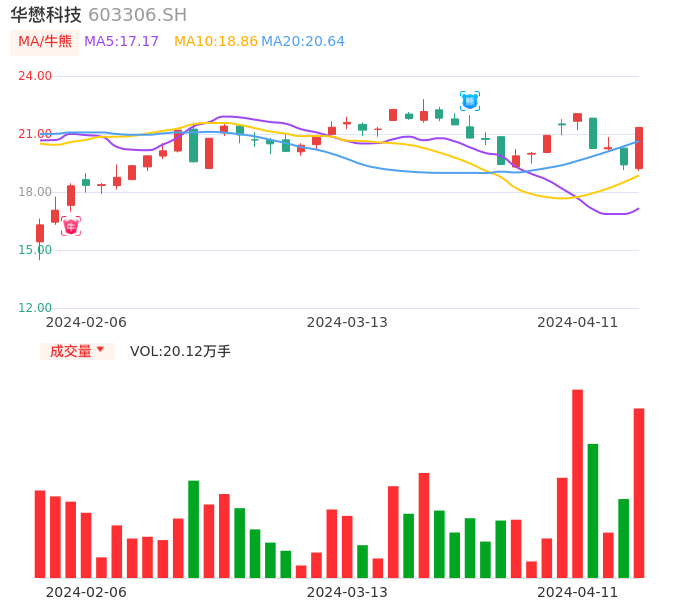The width and height of the screenshot is (686, 606).
Task: Select the MA/牛熊 indicator tab
Action: point(45,42)
